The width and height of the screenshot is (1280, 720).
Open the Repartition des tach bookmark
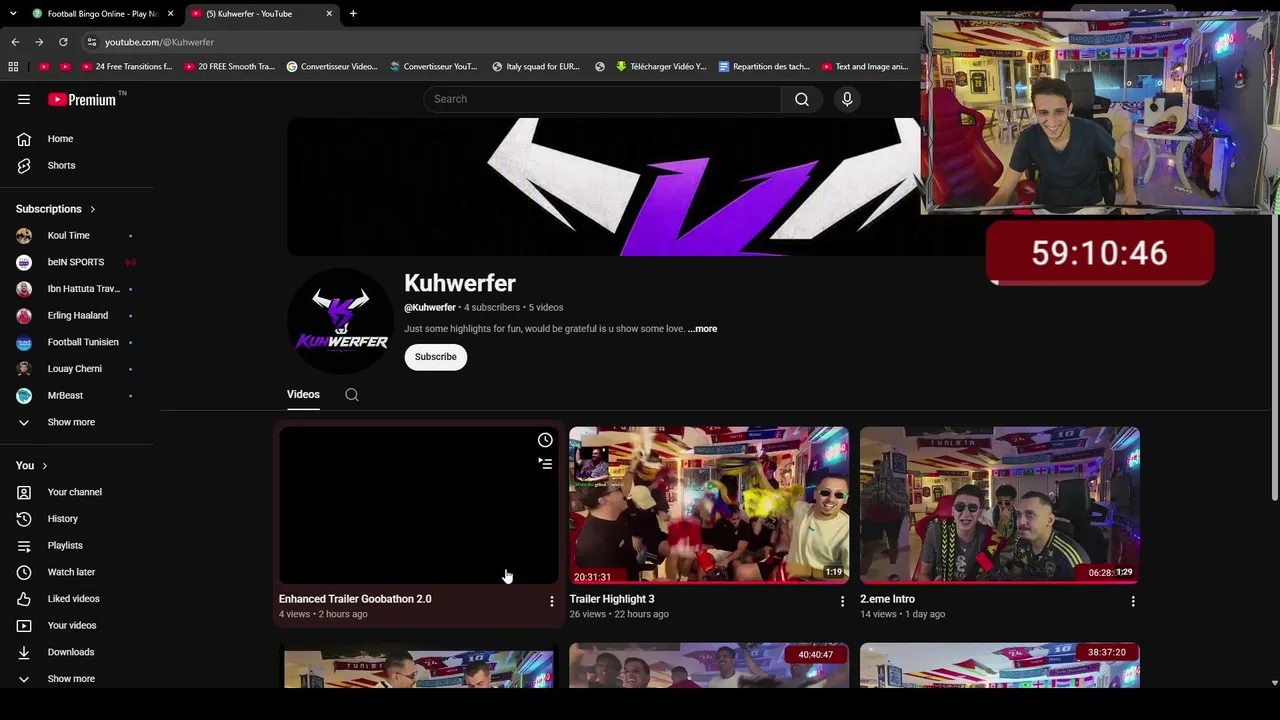[x=764, y=67]
